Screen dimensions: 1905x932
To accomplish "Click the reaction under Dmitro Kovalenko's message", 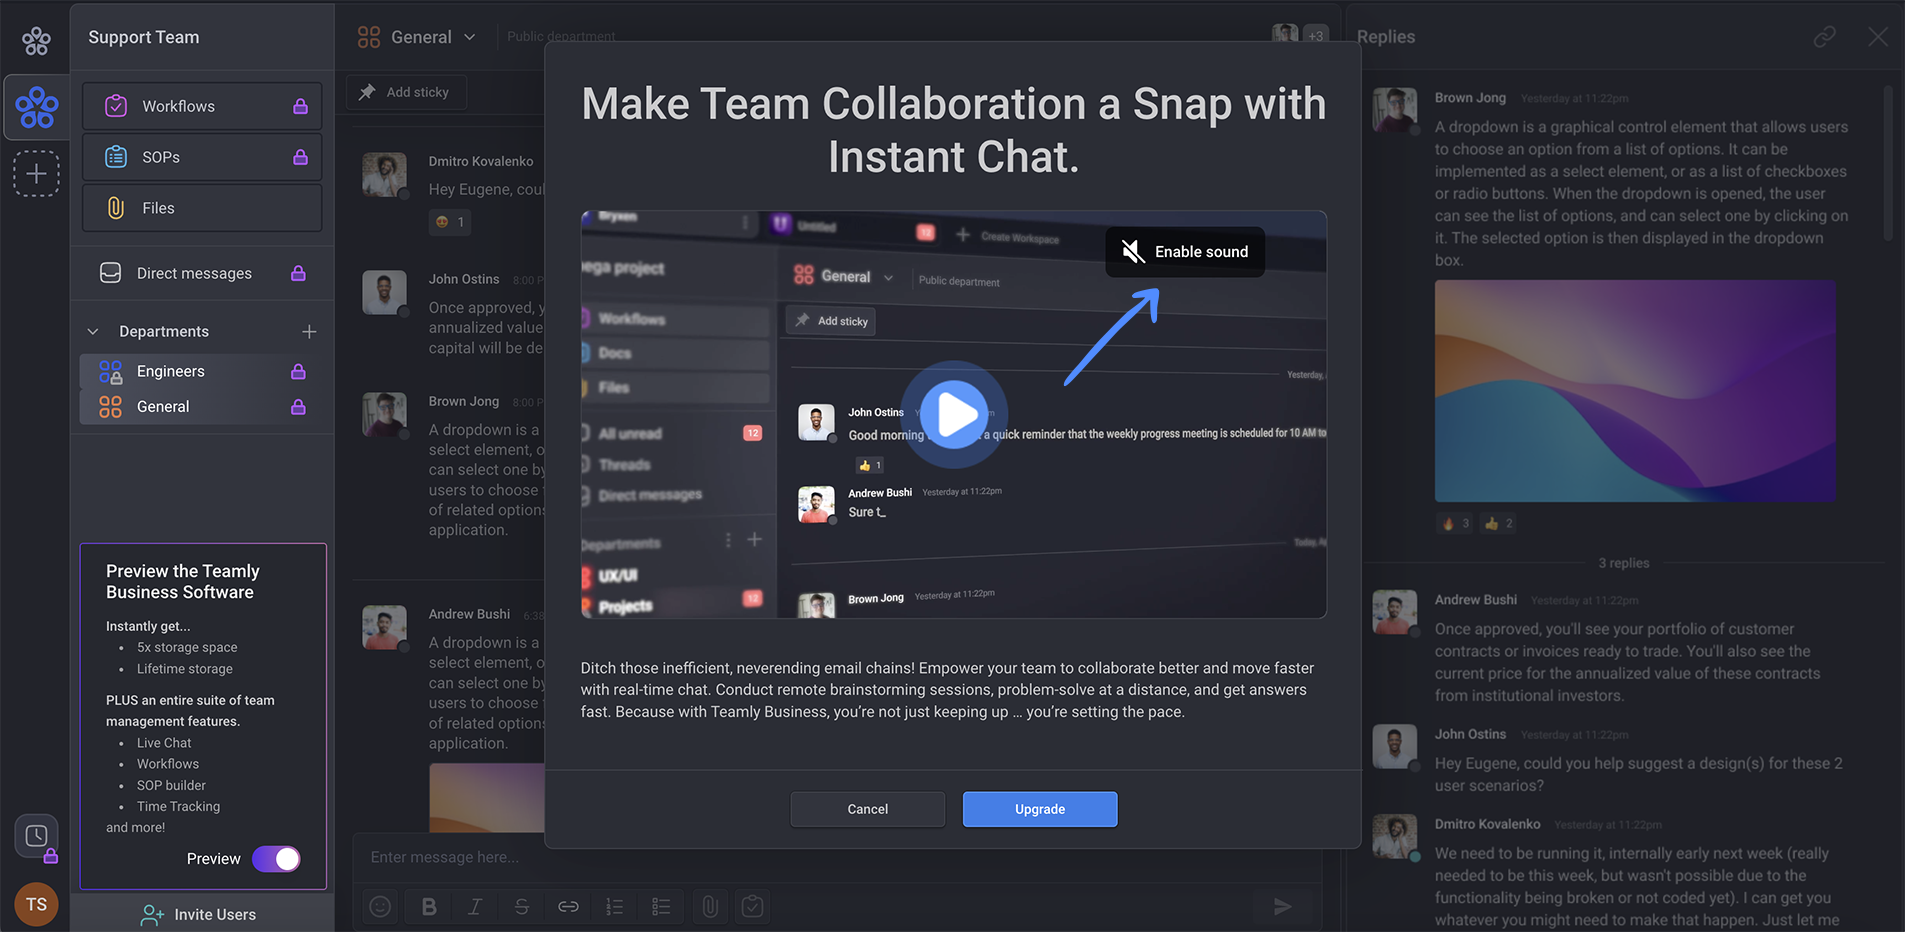I will click(x=450, y=222).
